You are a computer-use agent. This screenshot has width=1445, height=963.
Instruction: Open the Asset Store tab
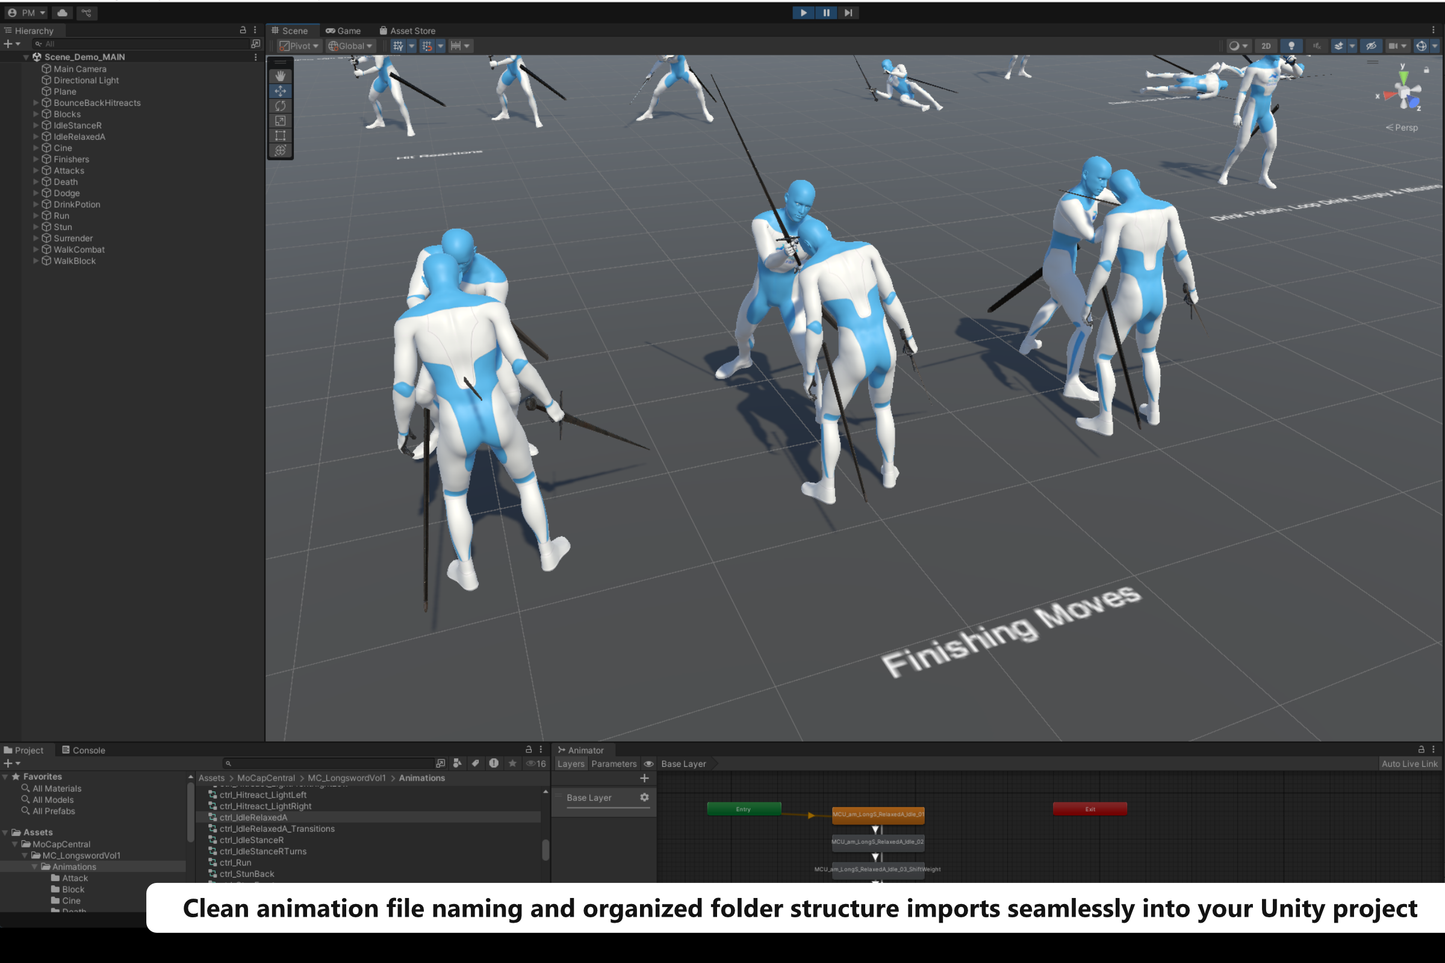click(408, 30)
